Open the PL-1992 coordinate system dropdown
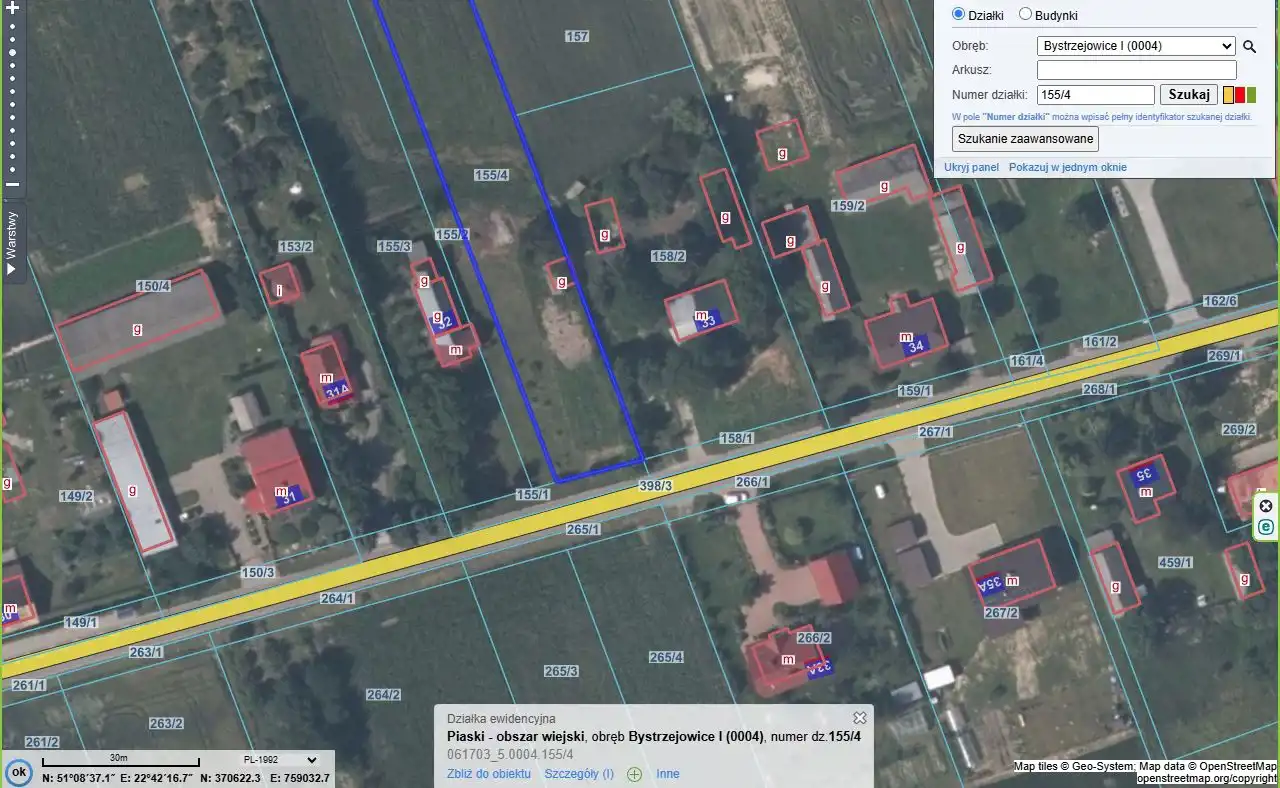The image size is (1280, 788). click(x=273, y=760)
